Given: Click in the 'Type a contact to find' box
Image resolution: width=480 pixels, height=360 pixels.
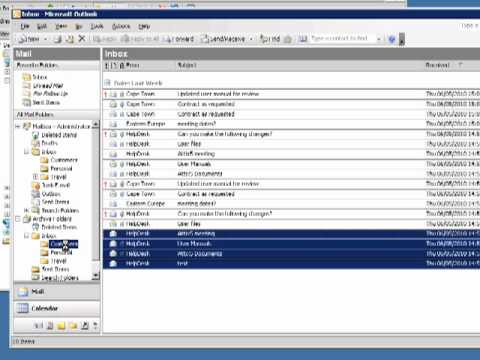Looking at the screenshot, I should coord(342,39).
